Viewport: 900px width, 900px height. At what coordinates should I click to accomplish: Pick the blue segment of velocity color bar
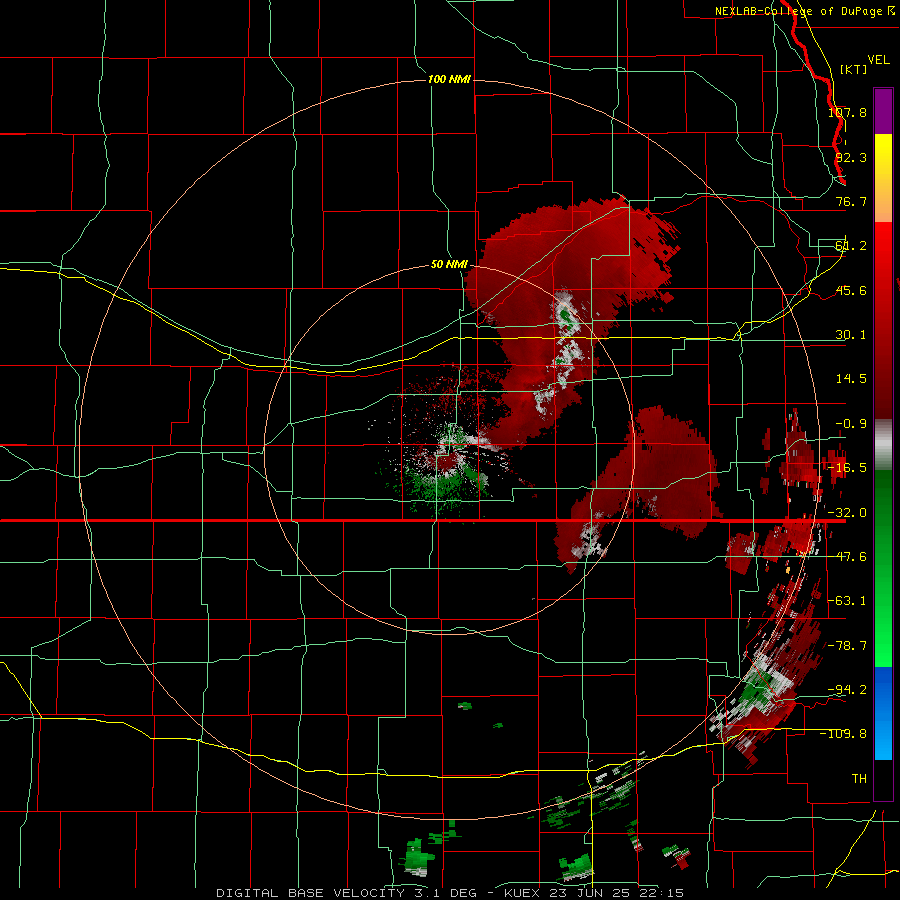883,713
